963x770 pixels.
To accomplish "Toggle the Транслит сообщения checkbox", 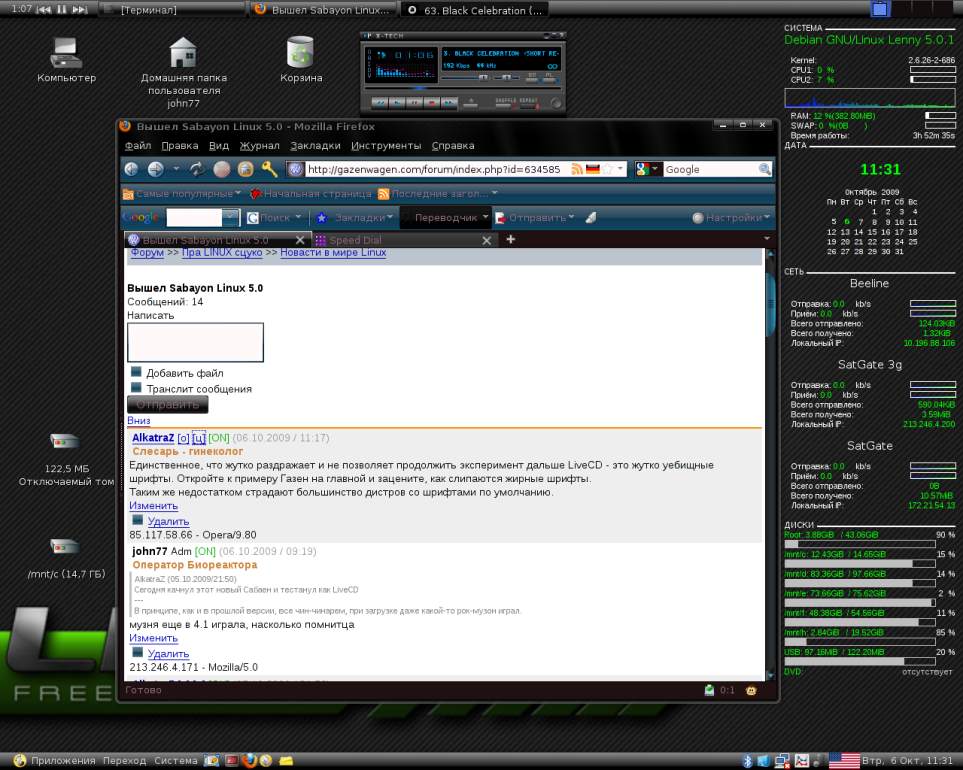I will pyautogui.click(x=136, y=387).
